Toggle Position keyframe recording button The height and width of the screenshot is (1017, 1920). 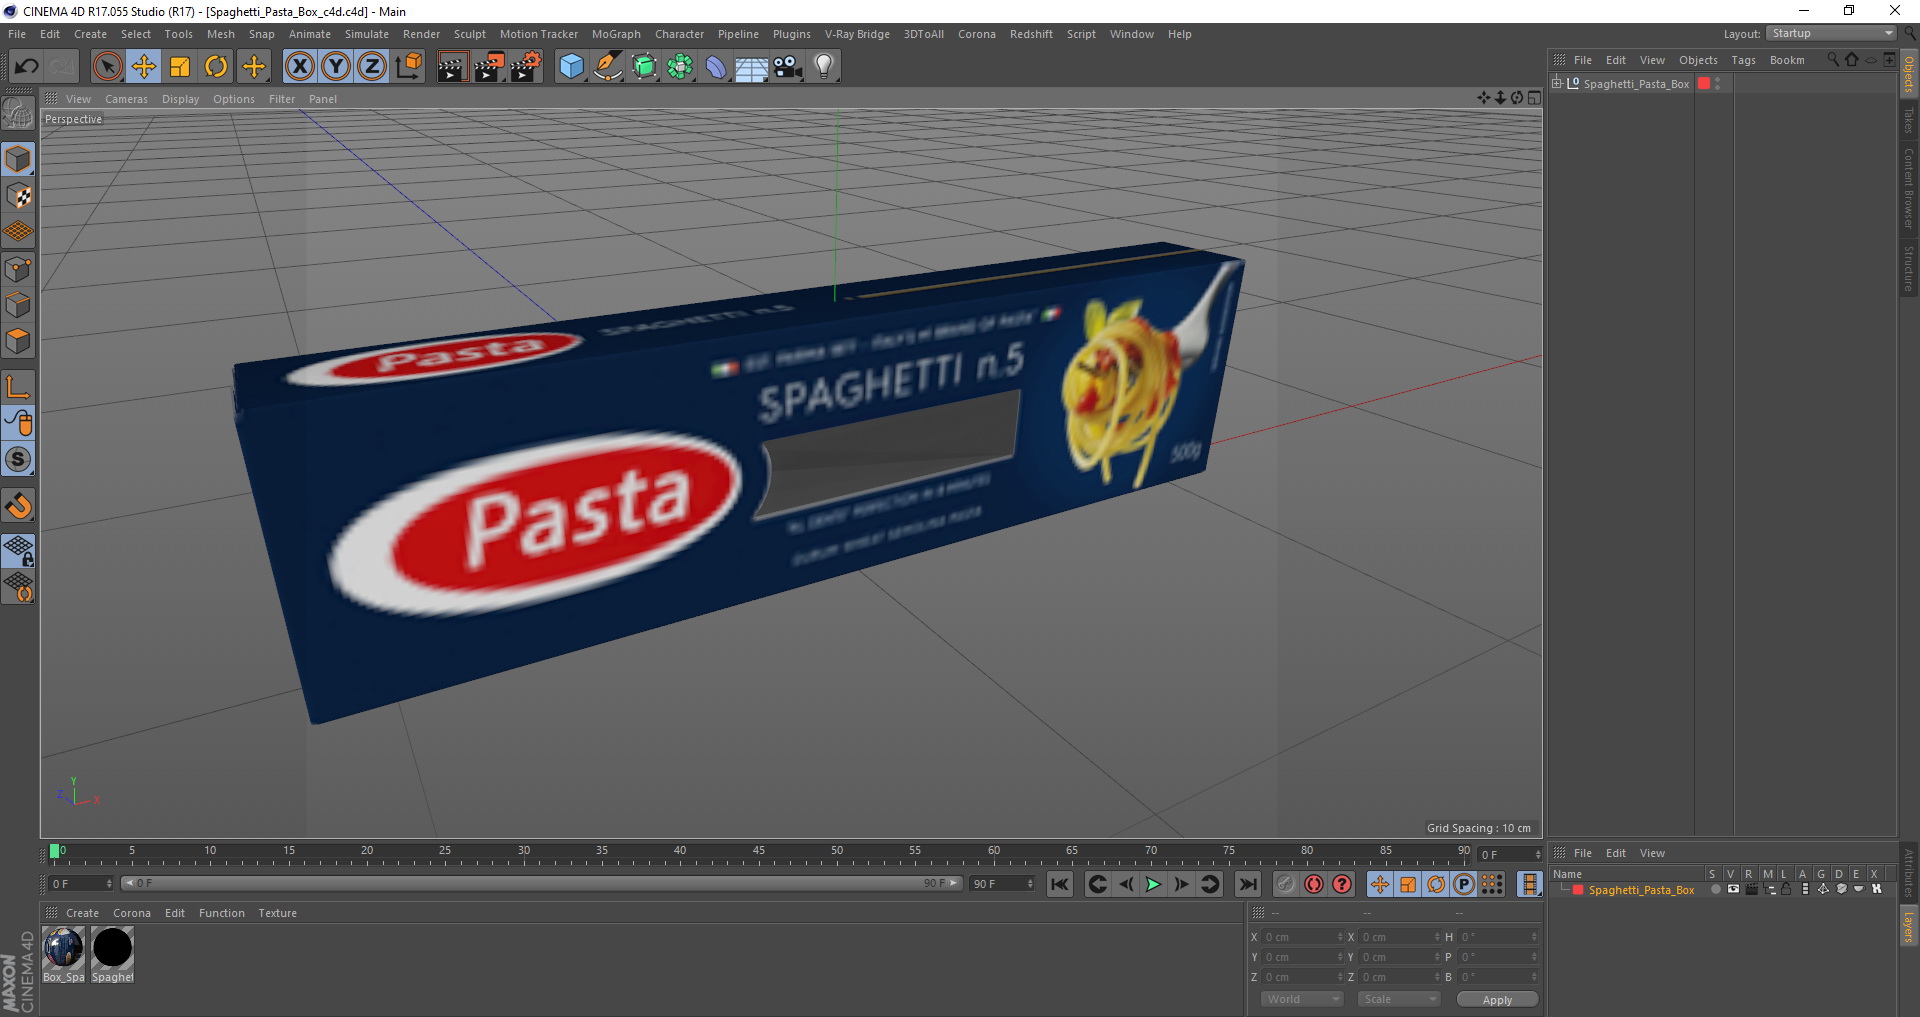point(1380,884)
